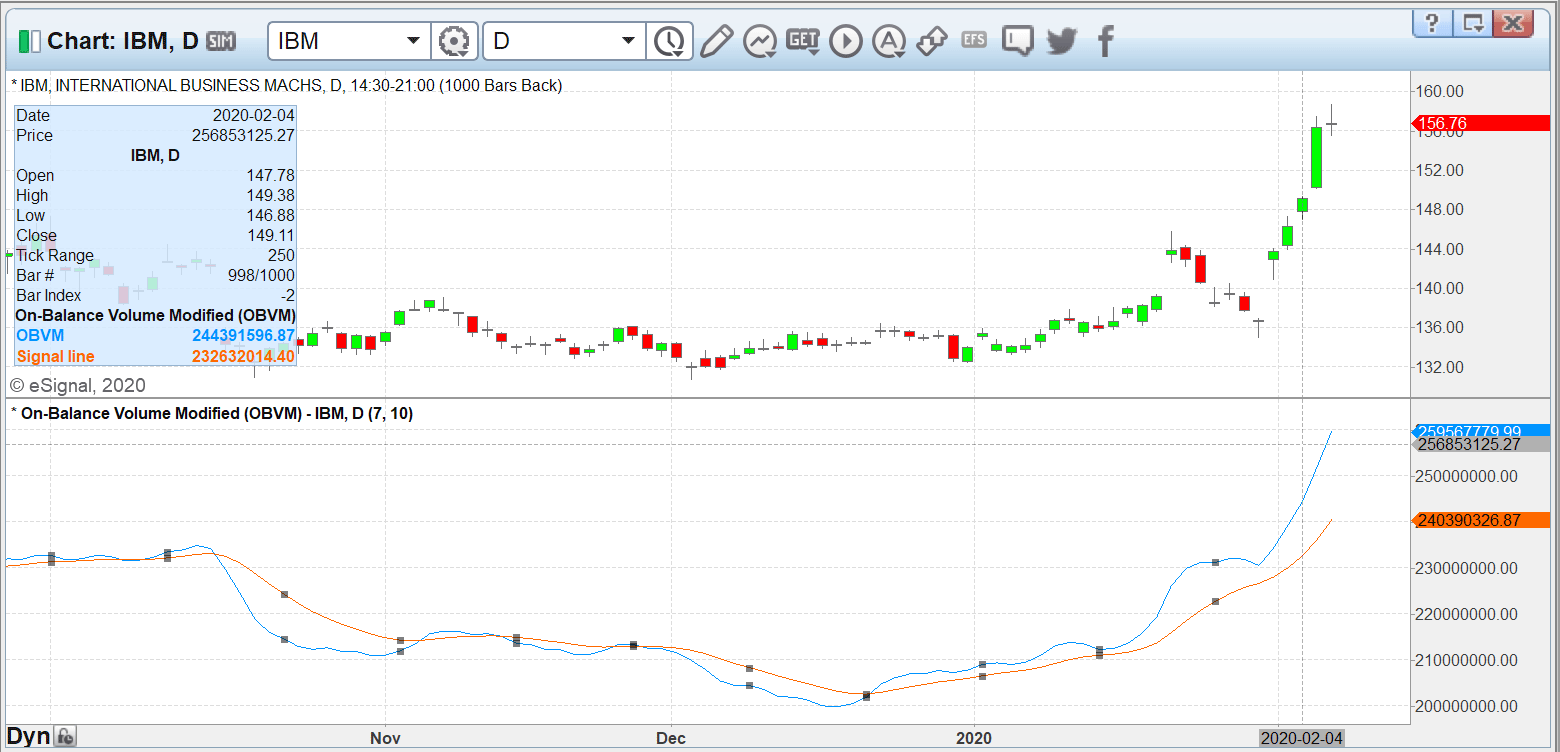Click the 160.00 price axis label
The image size is (1560, 752).
click(x=1440, y=91)
